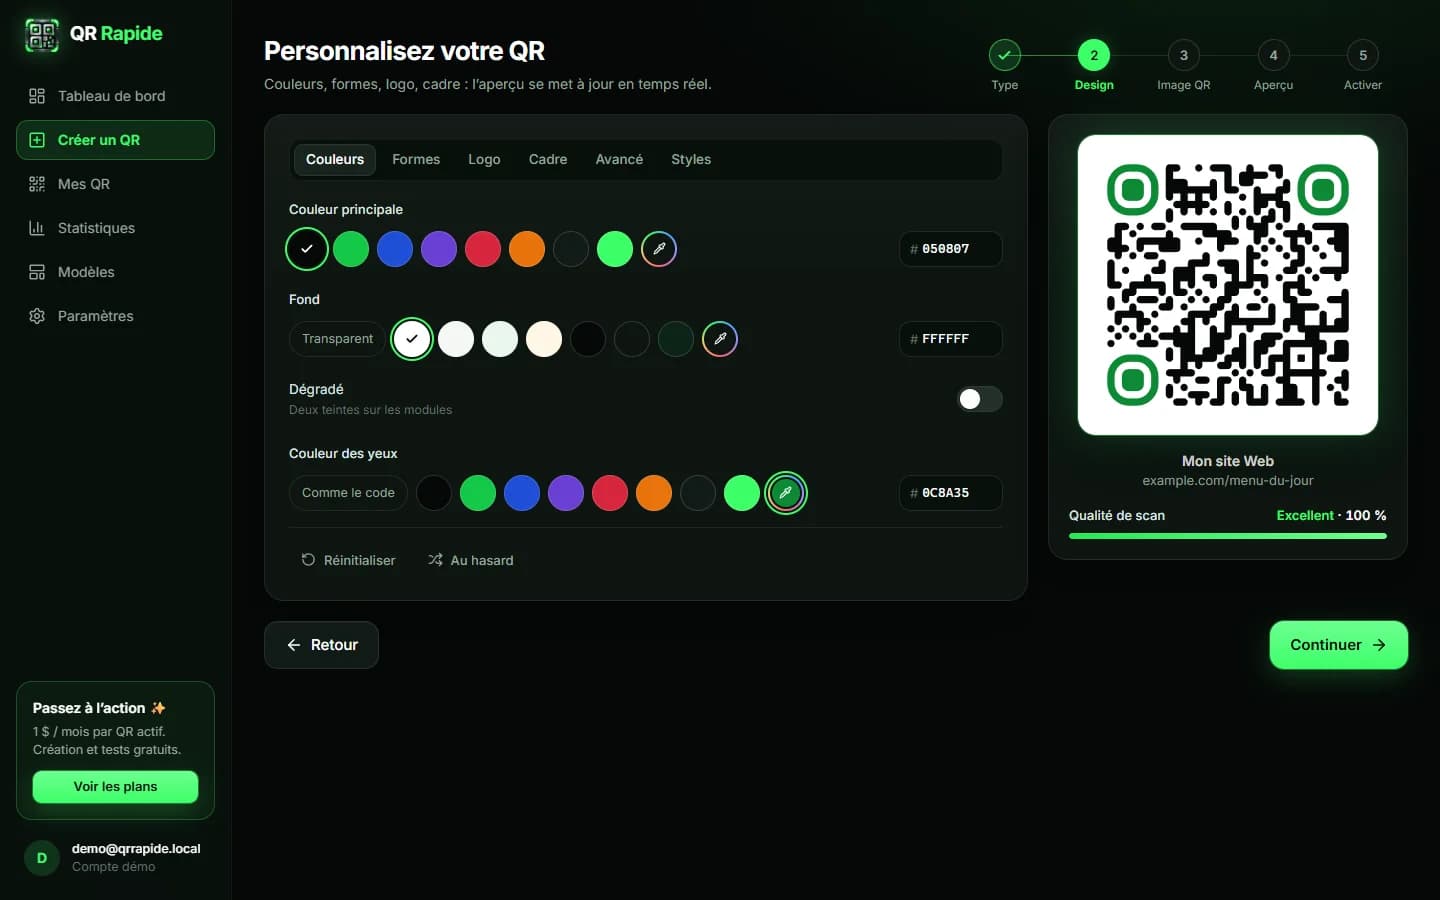Click the QR code preview image

click(1228, 285)
